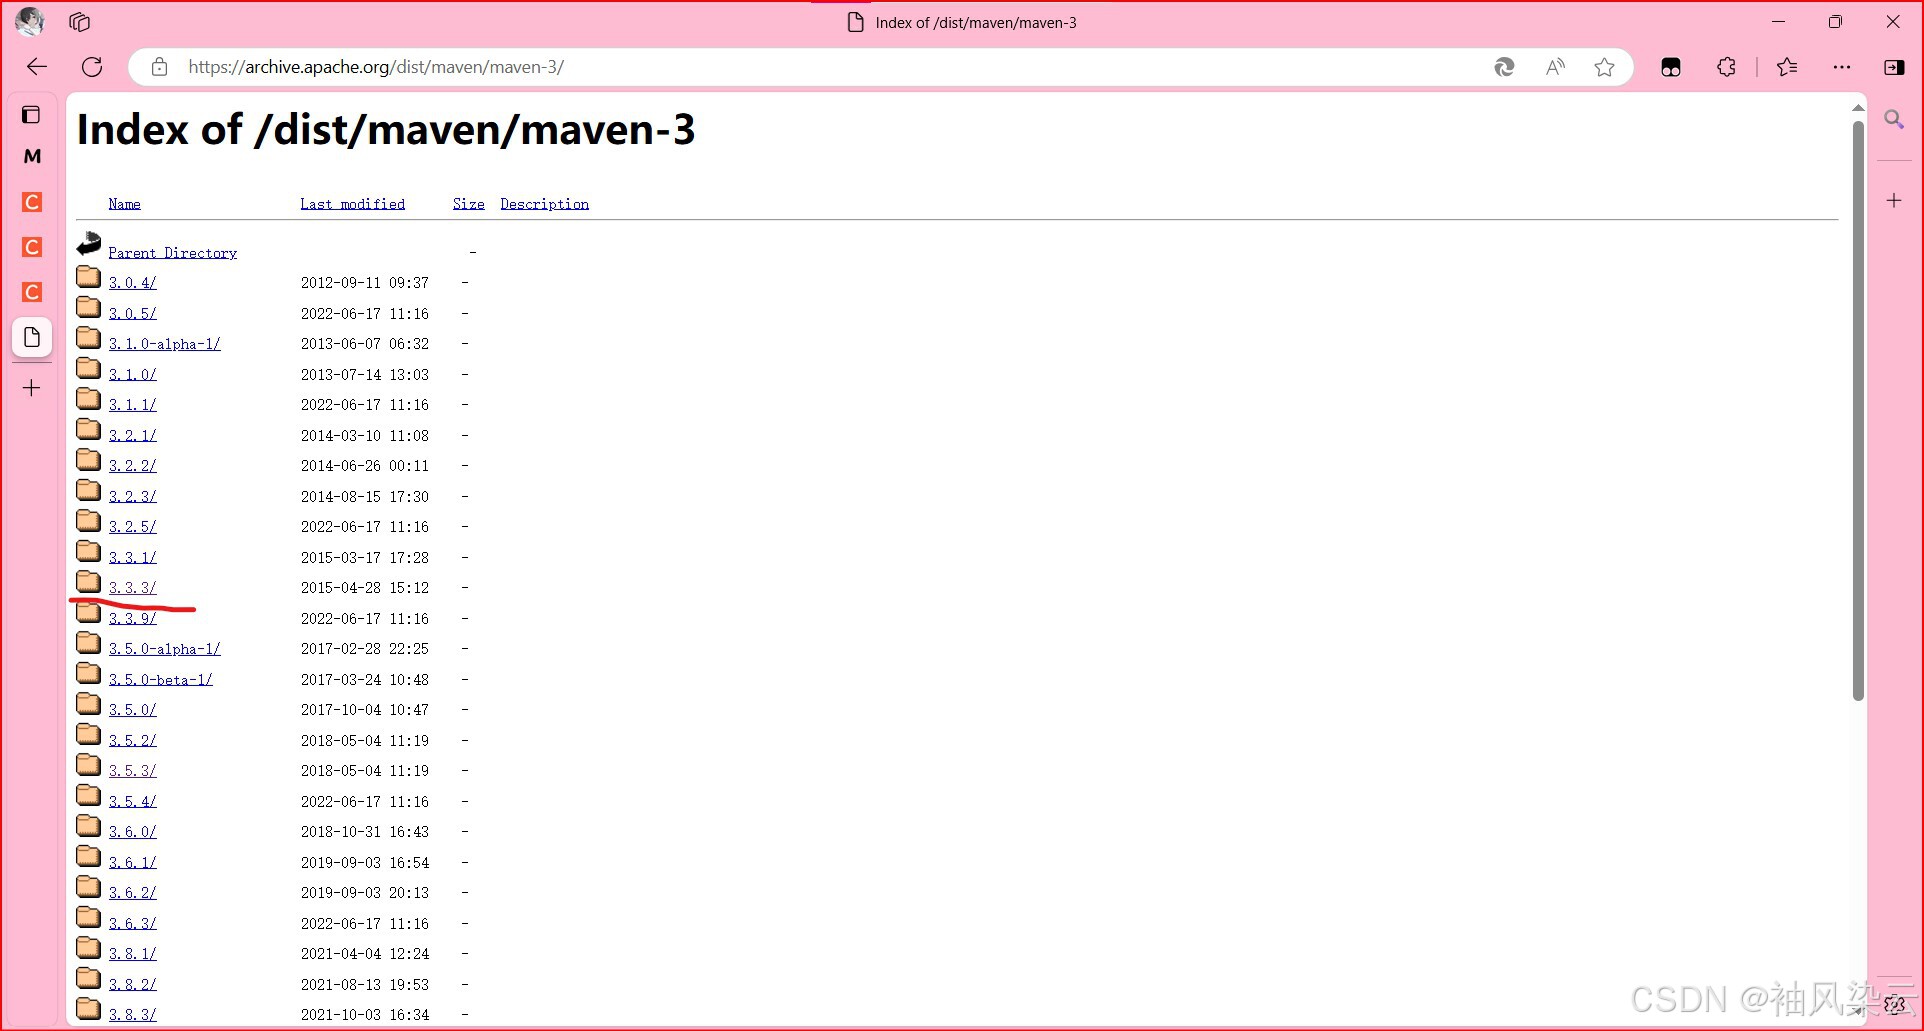
Task: Open the 3.8.3/ directory
Action: tap(133, 1015)
